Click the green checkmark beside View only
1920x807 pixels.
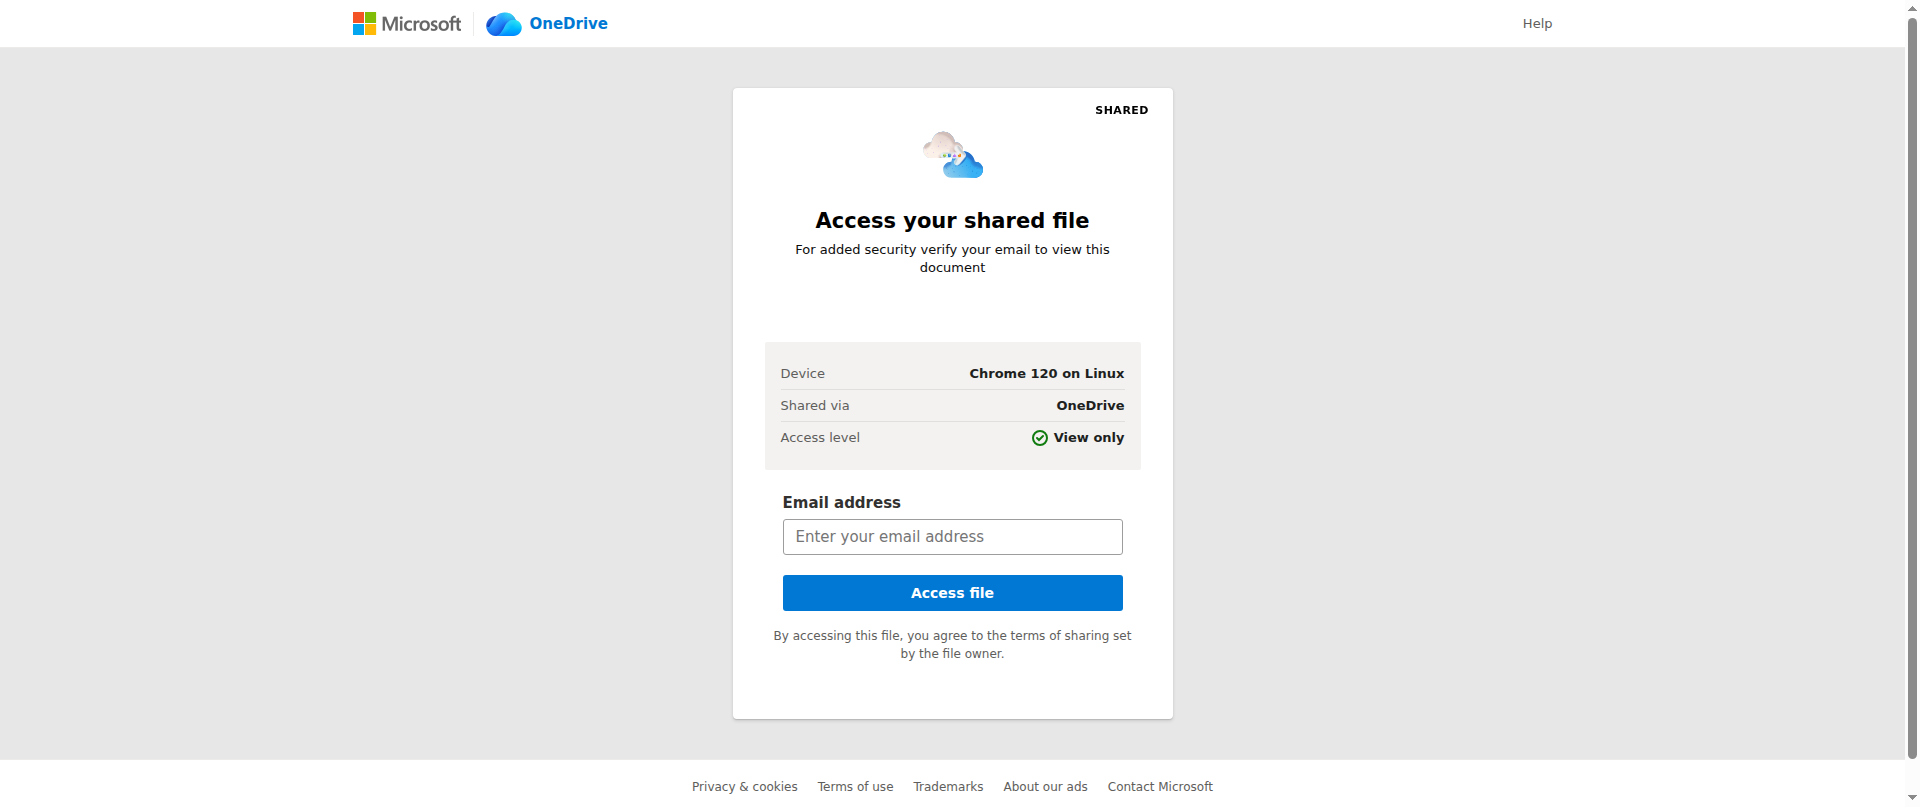coord(1040,438)
